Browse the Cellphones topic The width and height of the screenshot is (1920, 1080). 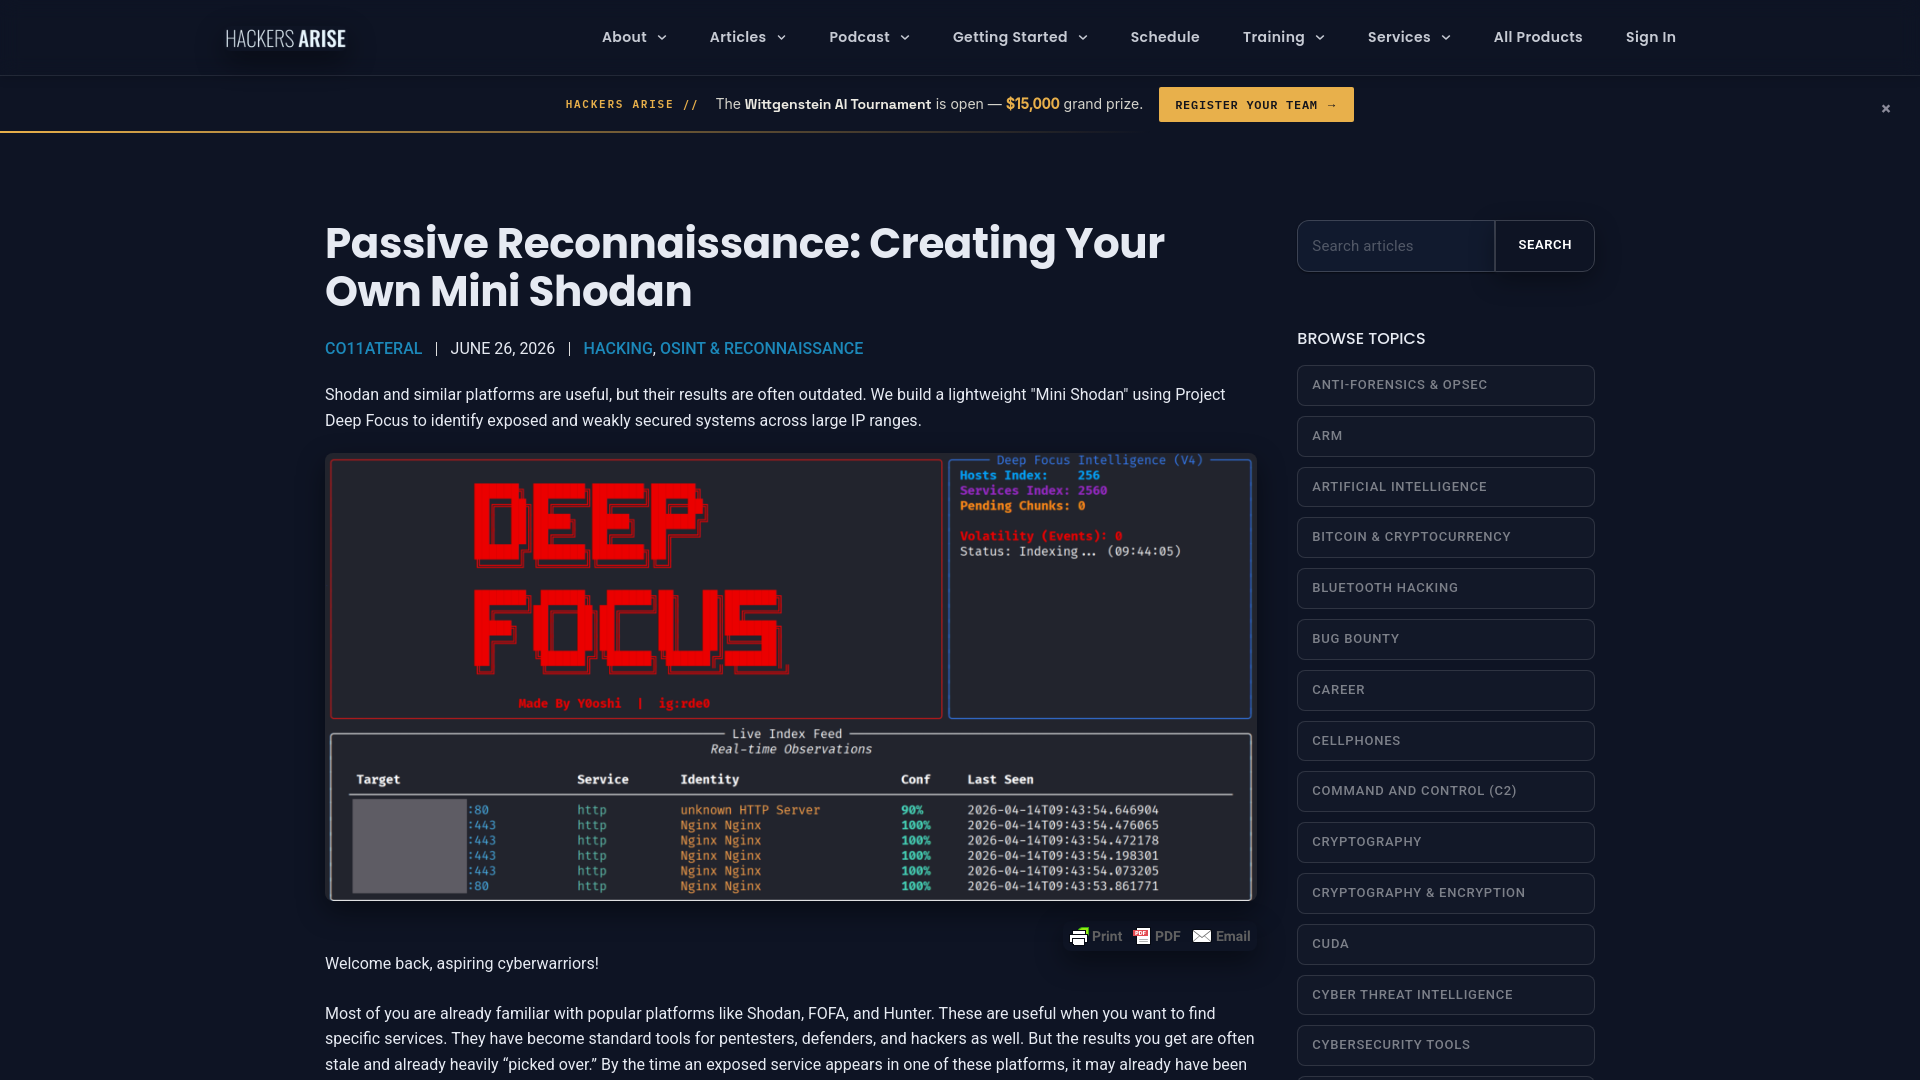pos(1446,741)
